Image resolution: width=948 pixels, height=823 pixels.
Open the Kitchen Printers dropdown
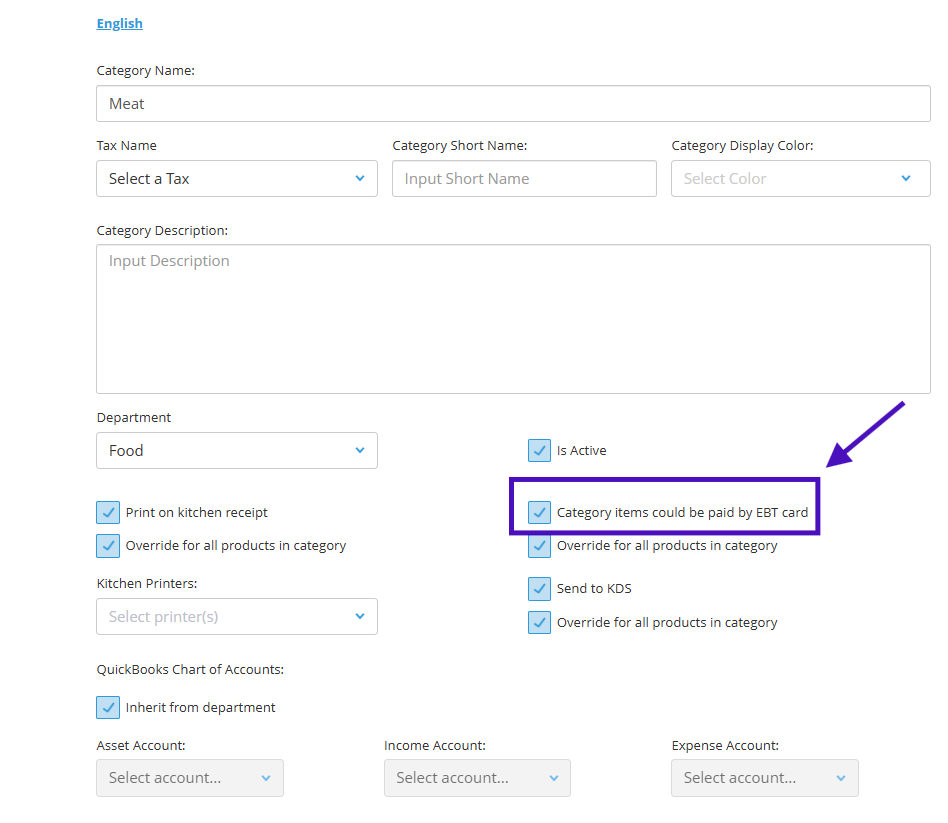[x=237, y=617]
